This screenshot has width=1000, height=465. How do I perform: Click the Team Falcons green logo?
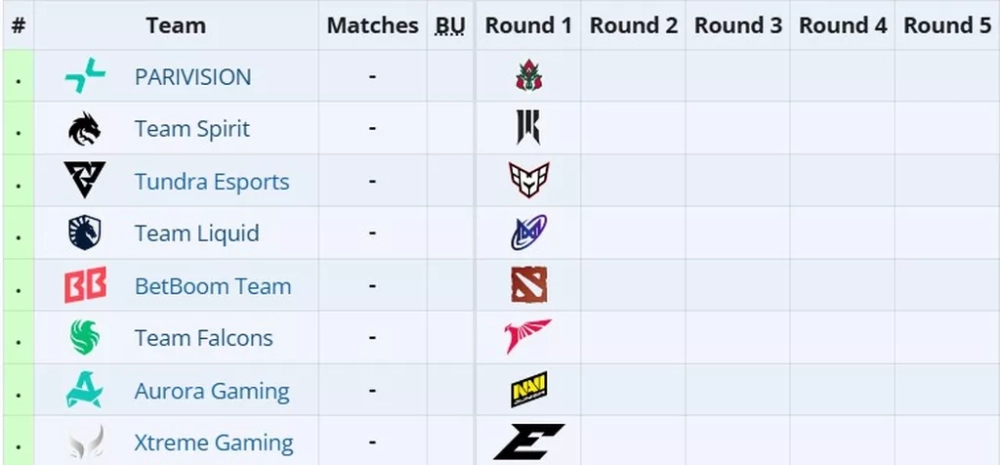85,337
